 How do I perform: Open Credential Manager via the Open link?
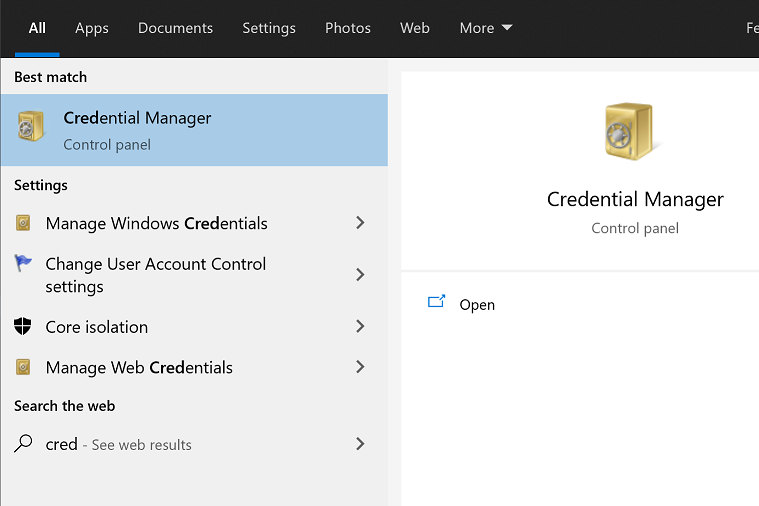(x=477, y=305)
